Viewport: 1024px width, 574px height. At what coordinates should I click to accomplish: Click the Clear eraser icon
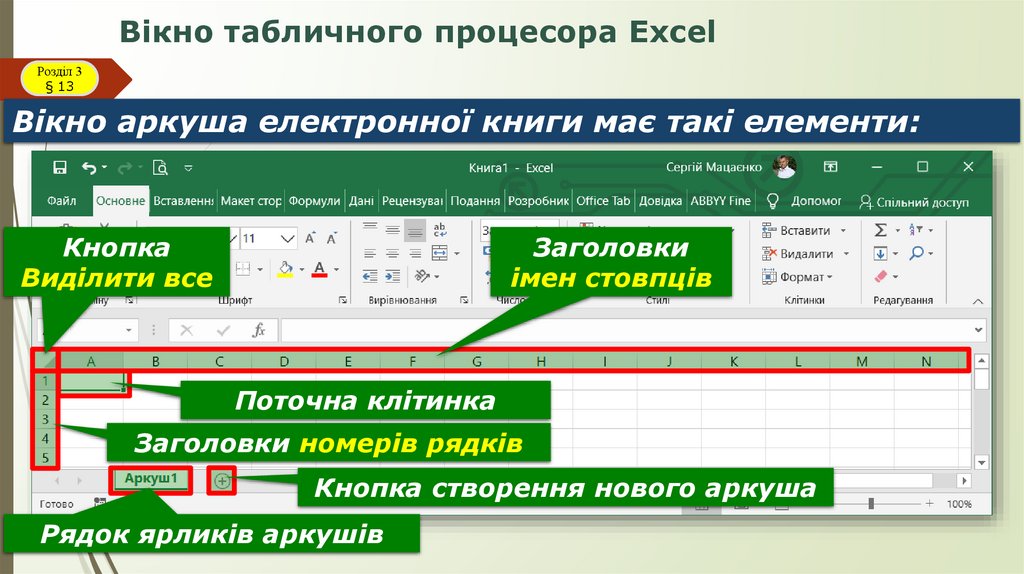[882, 276]
